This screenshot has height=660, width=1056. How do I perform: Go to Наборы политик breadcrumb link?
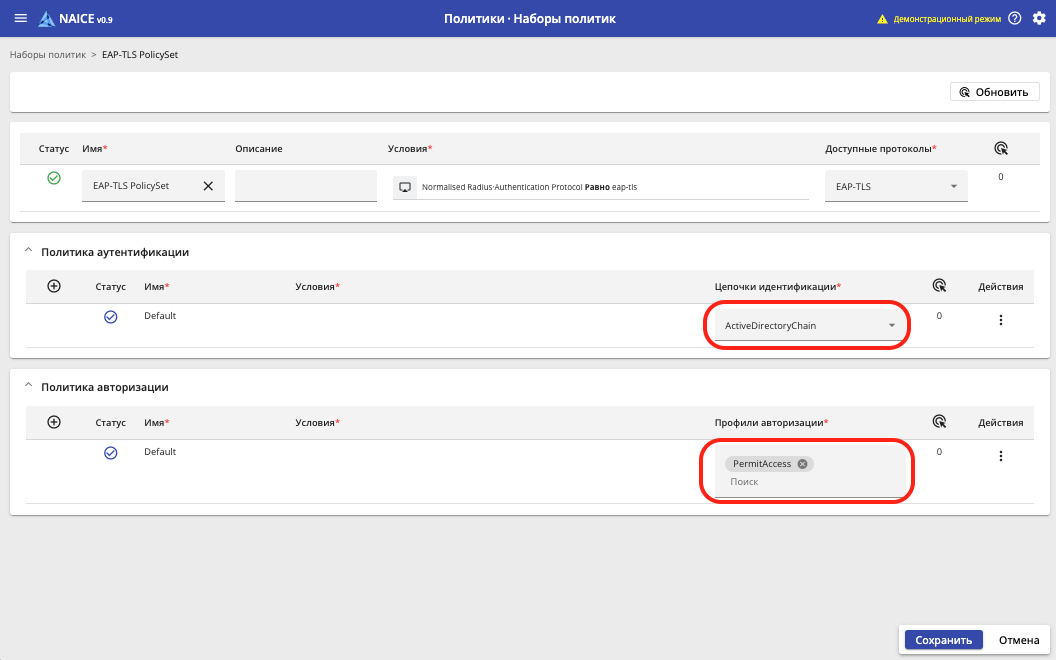(x=48, y=55)
